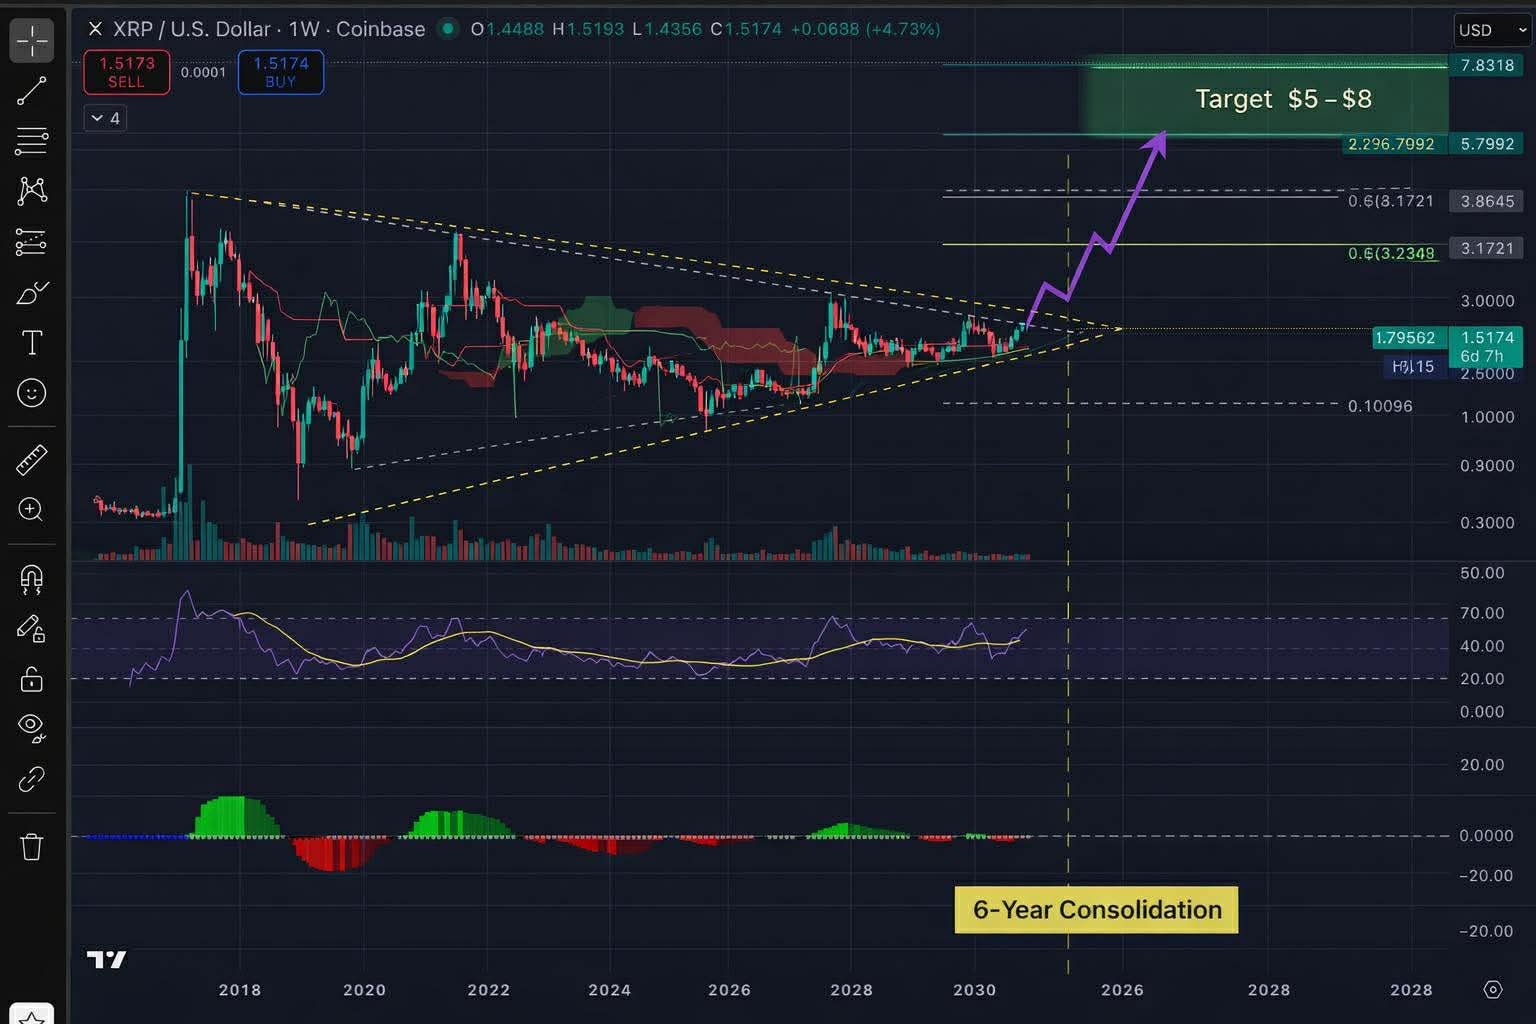The width and height of the screenshot is (1536, 1024).
Task: Click the BUY 1.5174 button
Action: pos(281,72)
